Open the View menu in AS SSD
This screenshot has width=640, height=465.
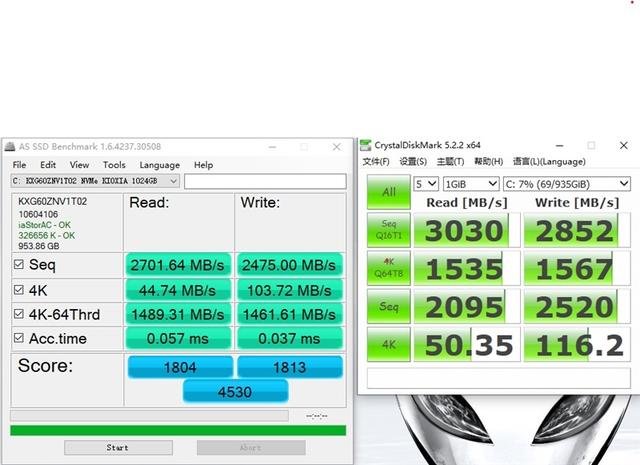[79, 165]
